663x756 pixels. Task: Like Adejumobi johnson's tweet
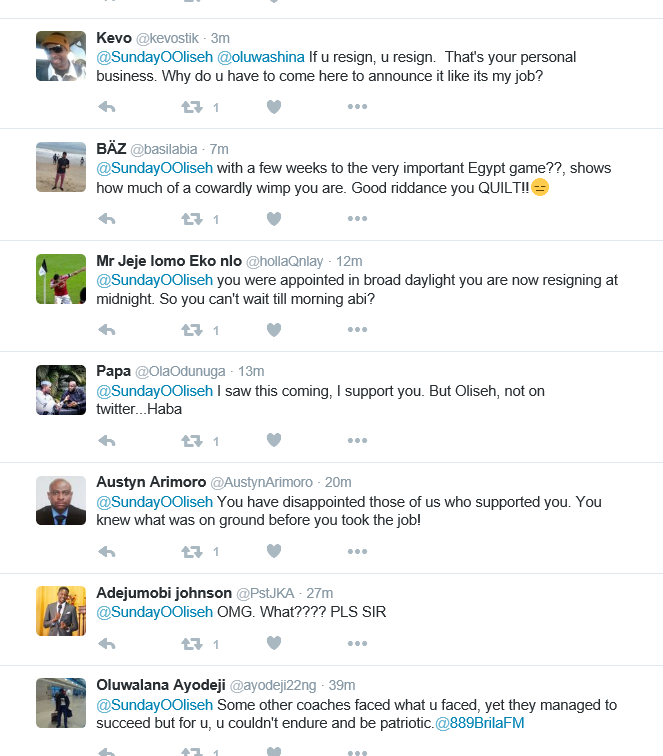coord(274,643)
